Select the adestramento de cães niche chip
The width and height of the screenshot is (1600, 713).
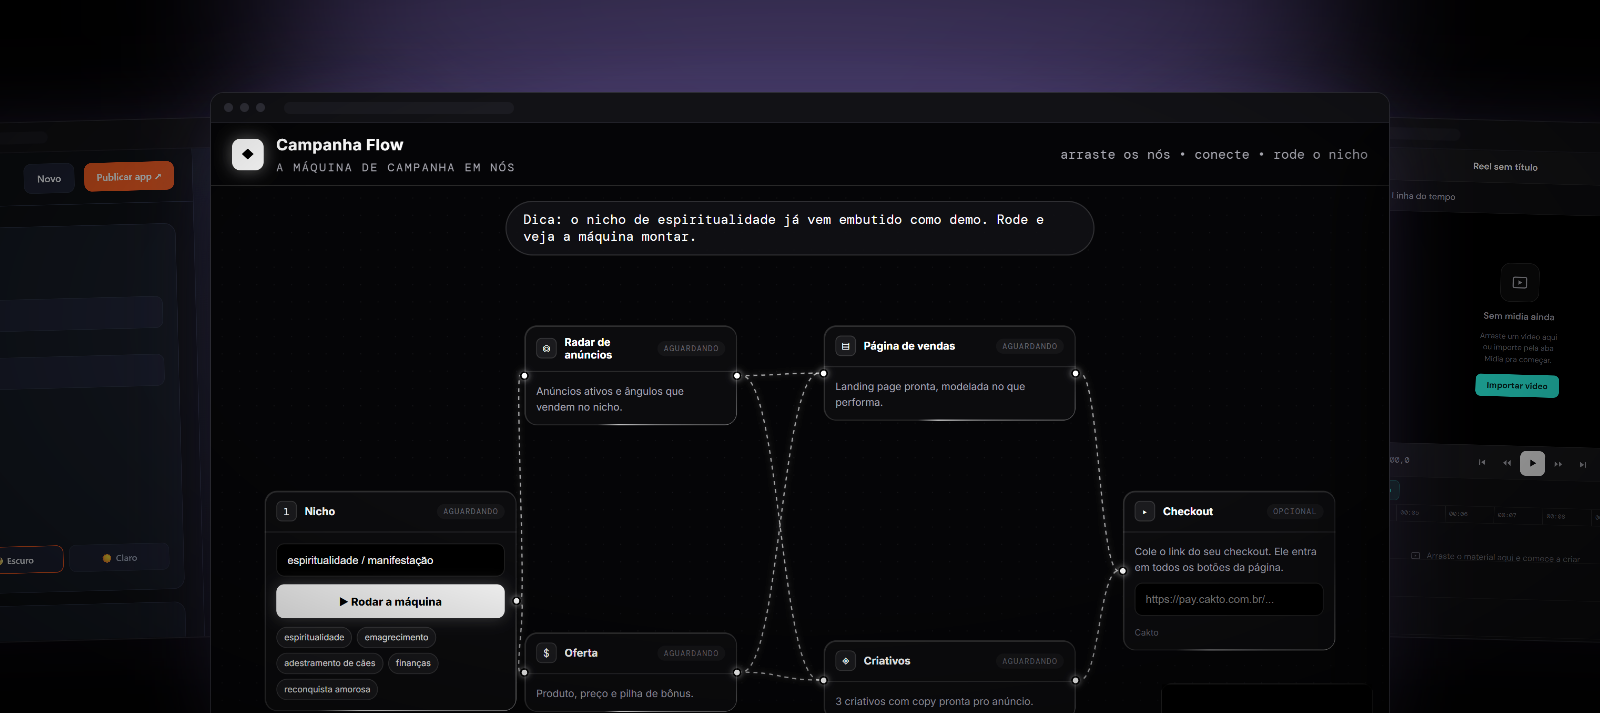point(329,663)
